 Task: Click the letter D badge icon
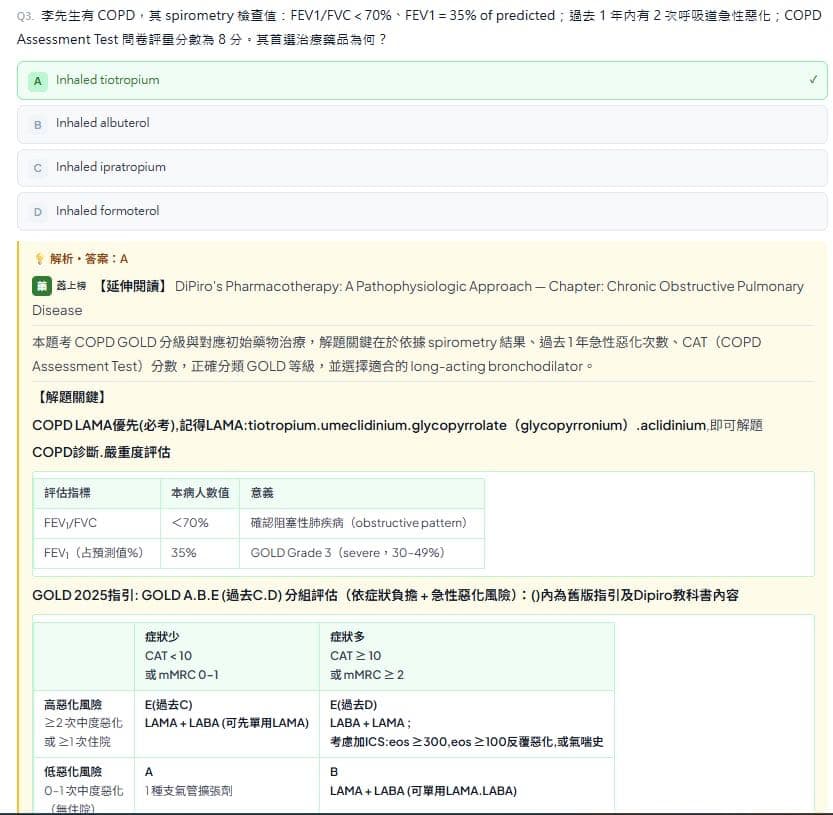pos(38,211)
